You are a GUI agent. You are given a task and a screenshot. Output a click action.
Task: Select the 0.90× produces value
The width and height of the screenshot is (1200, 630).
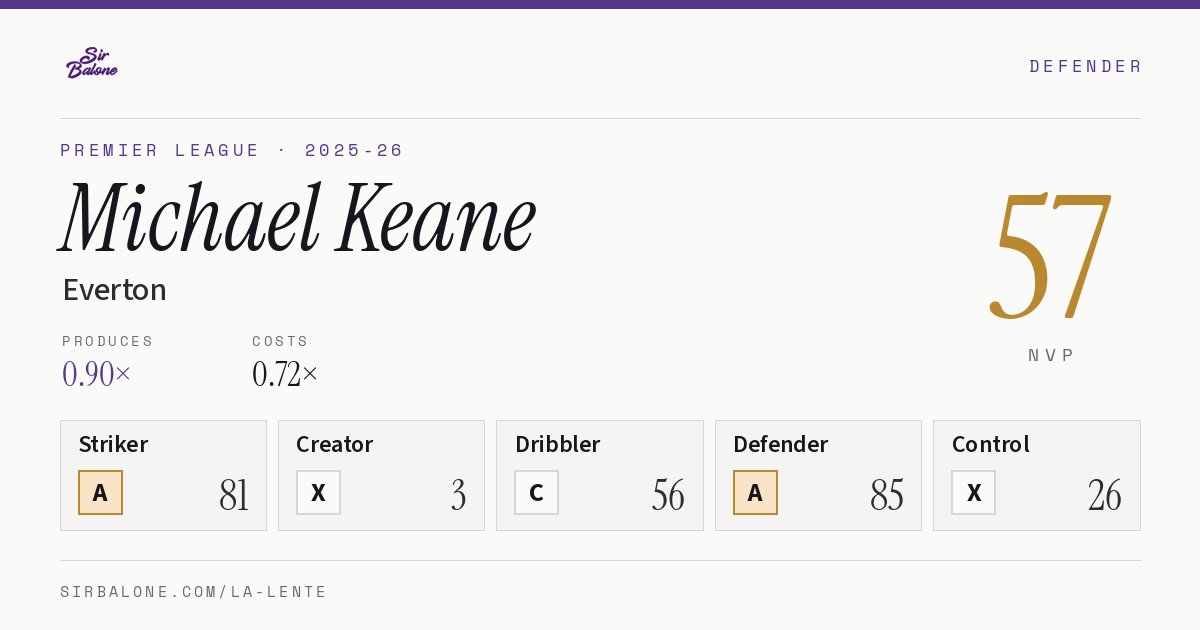[97, 374]
